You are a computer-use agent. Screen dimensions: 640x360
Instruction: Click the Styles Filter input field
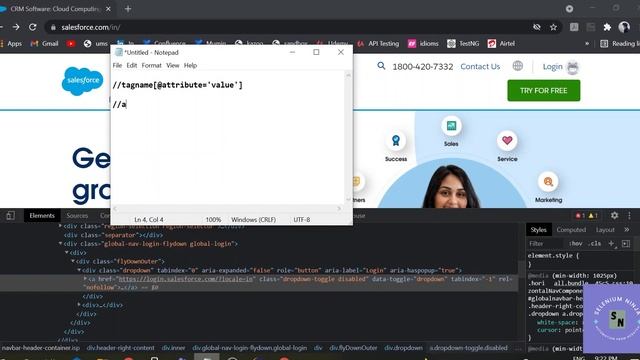click(546, 244)
